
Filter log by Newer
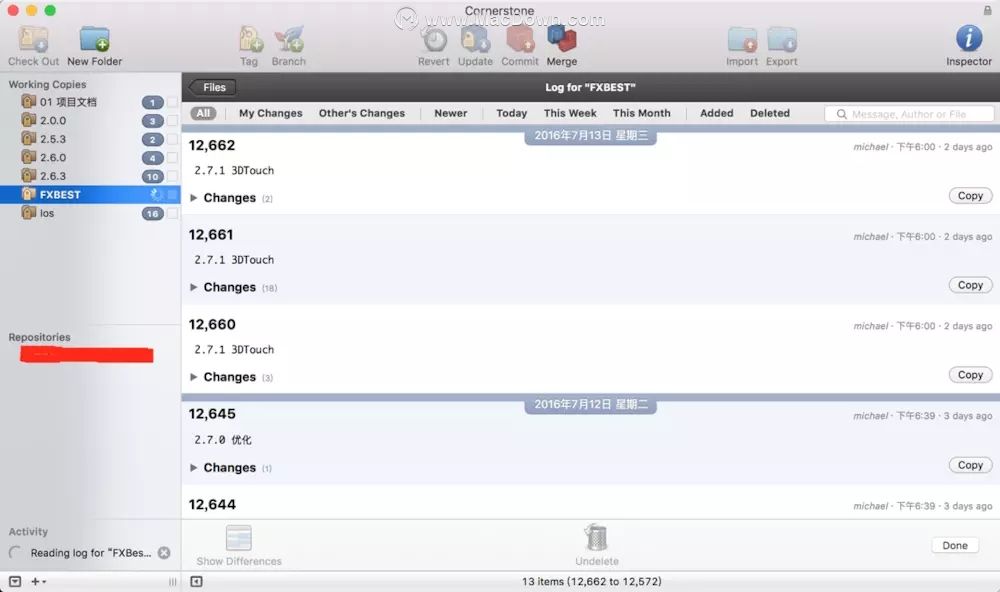coord(450,113)
